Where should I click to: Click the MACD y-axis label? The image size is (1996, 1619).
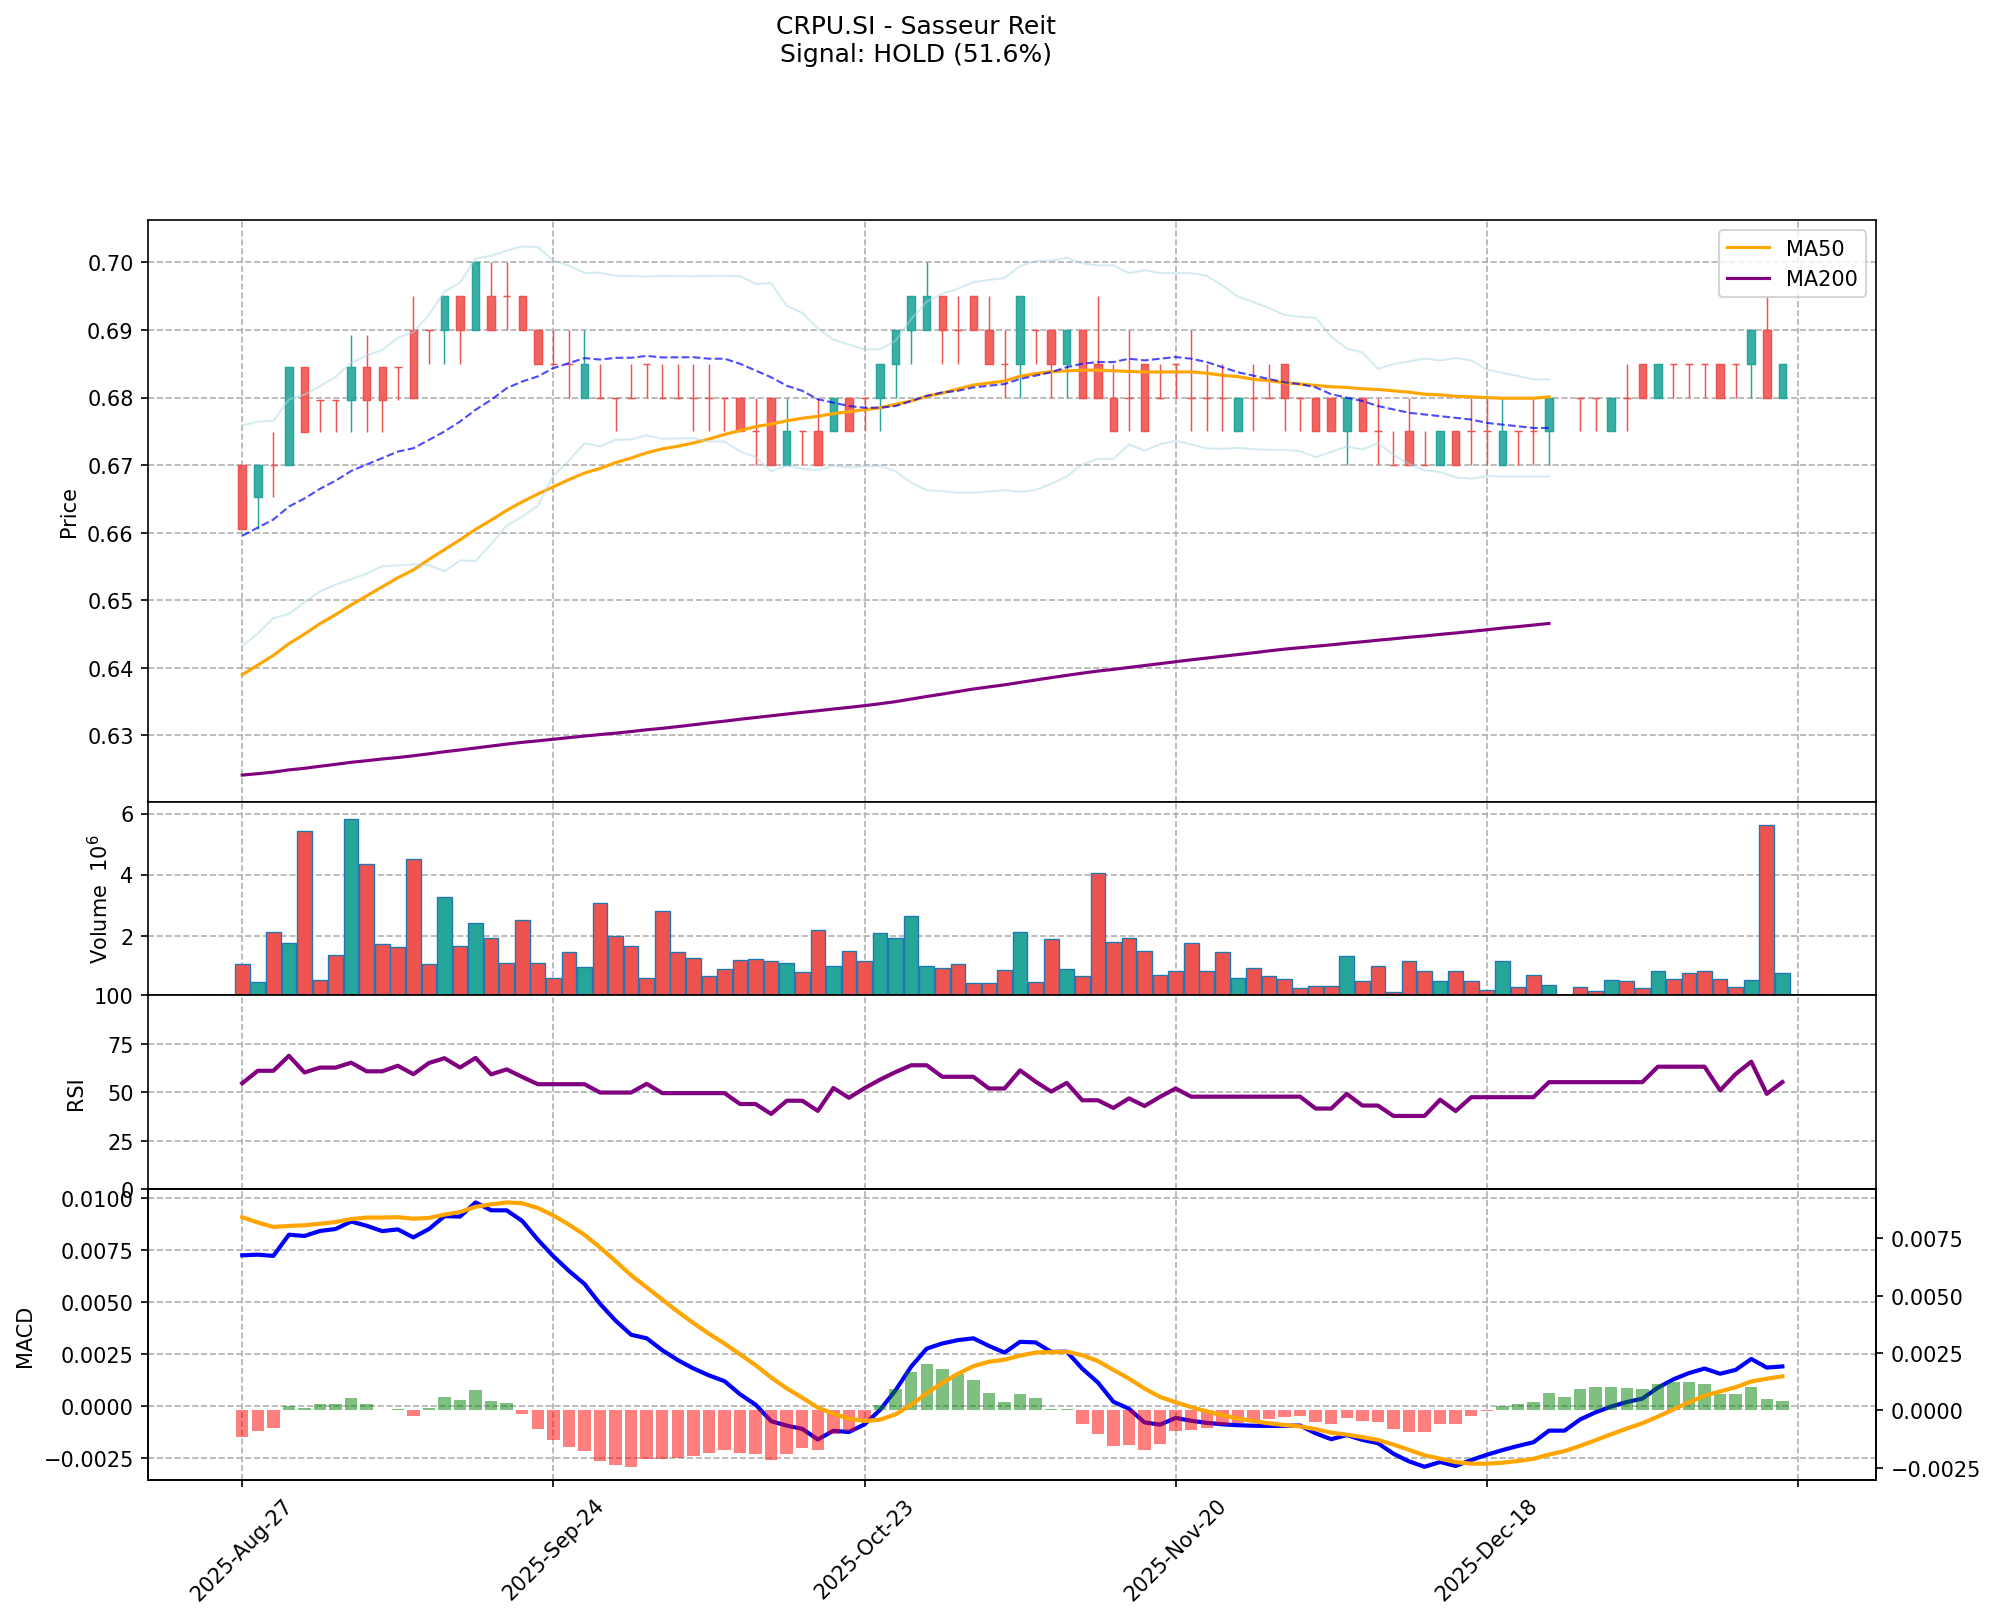(26, 1338)
